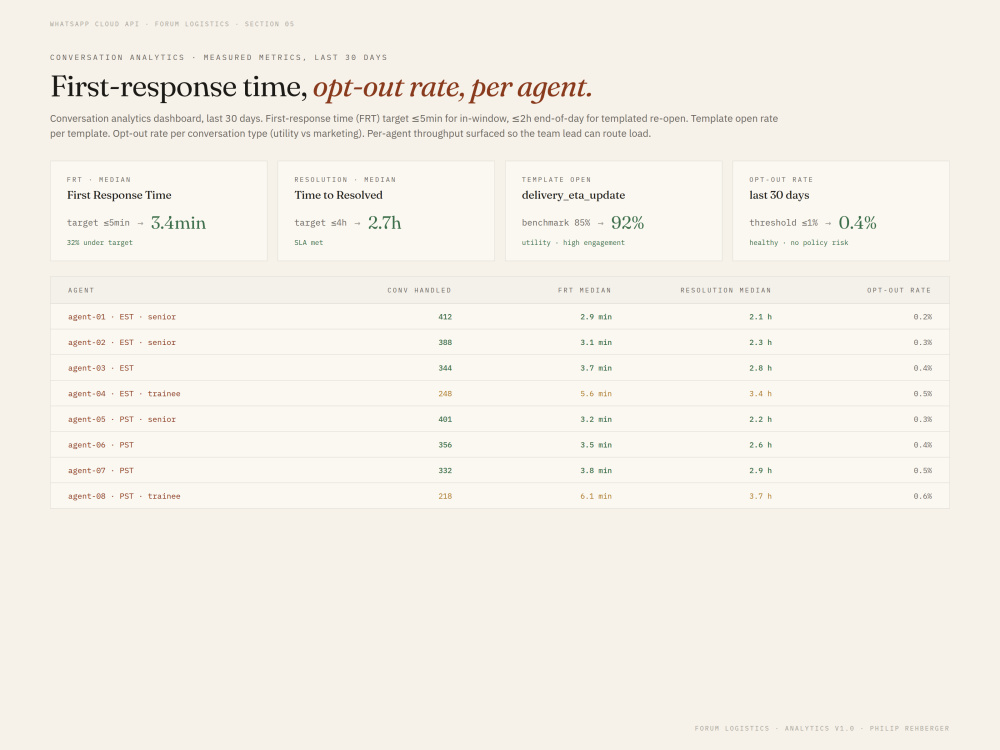Click the 3.2 min FRT value
Viewport: 1000px width, 750px height.
tap(596, 419)
